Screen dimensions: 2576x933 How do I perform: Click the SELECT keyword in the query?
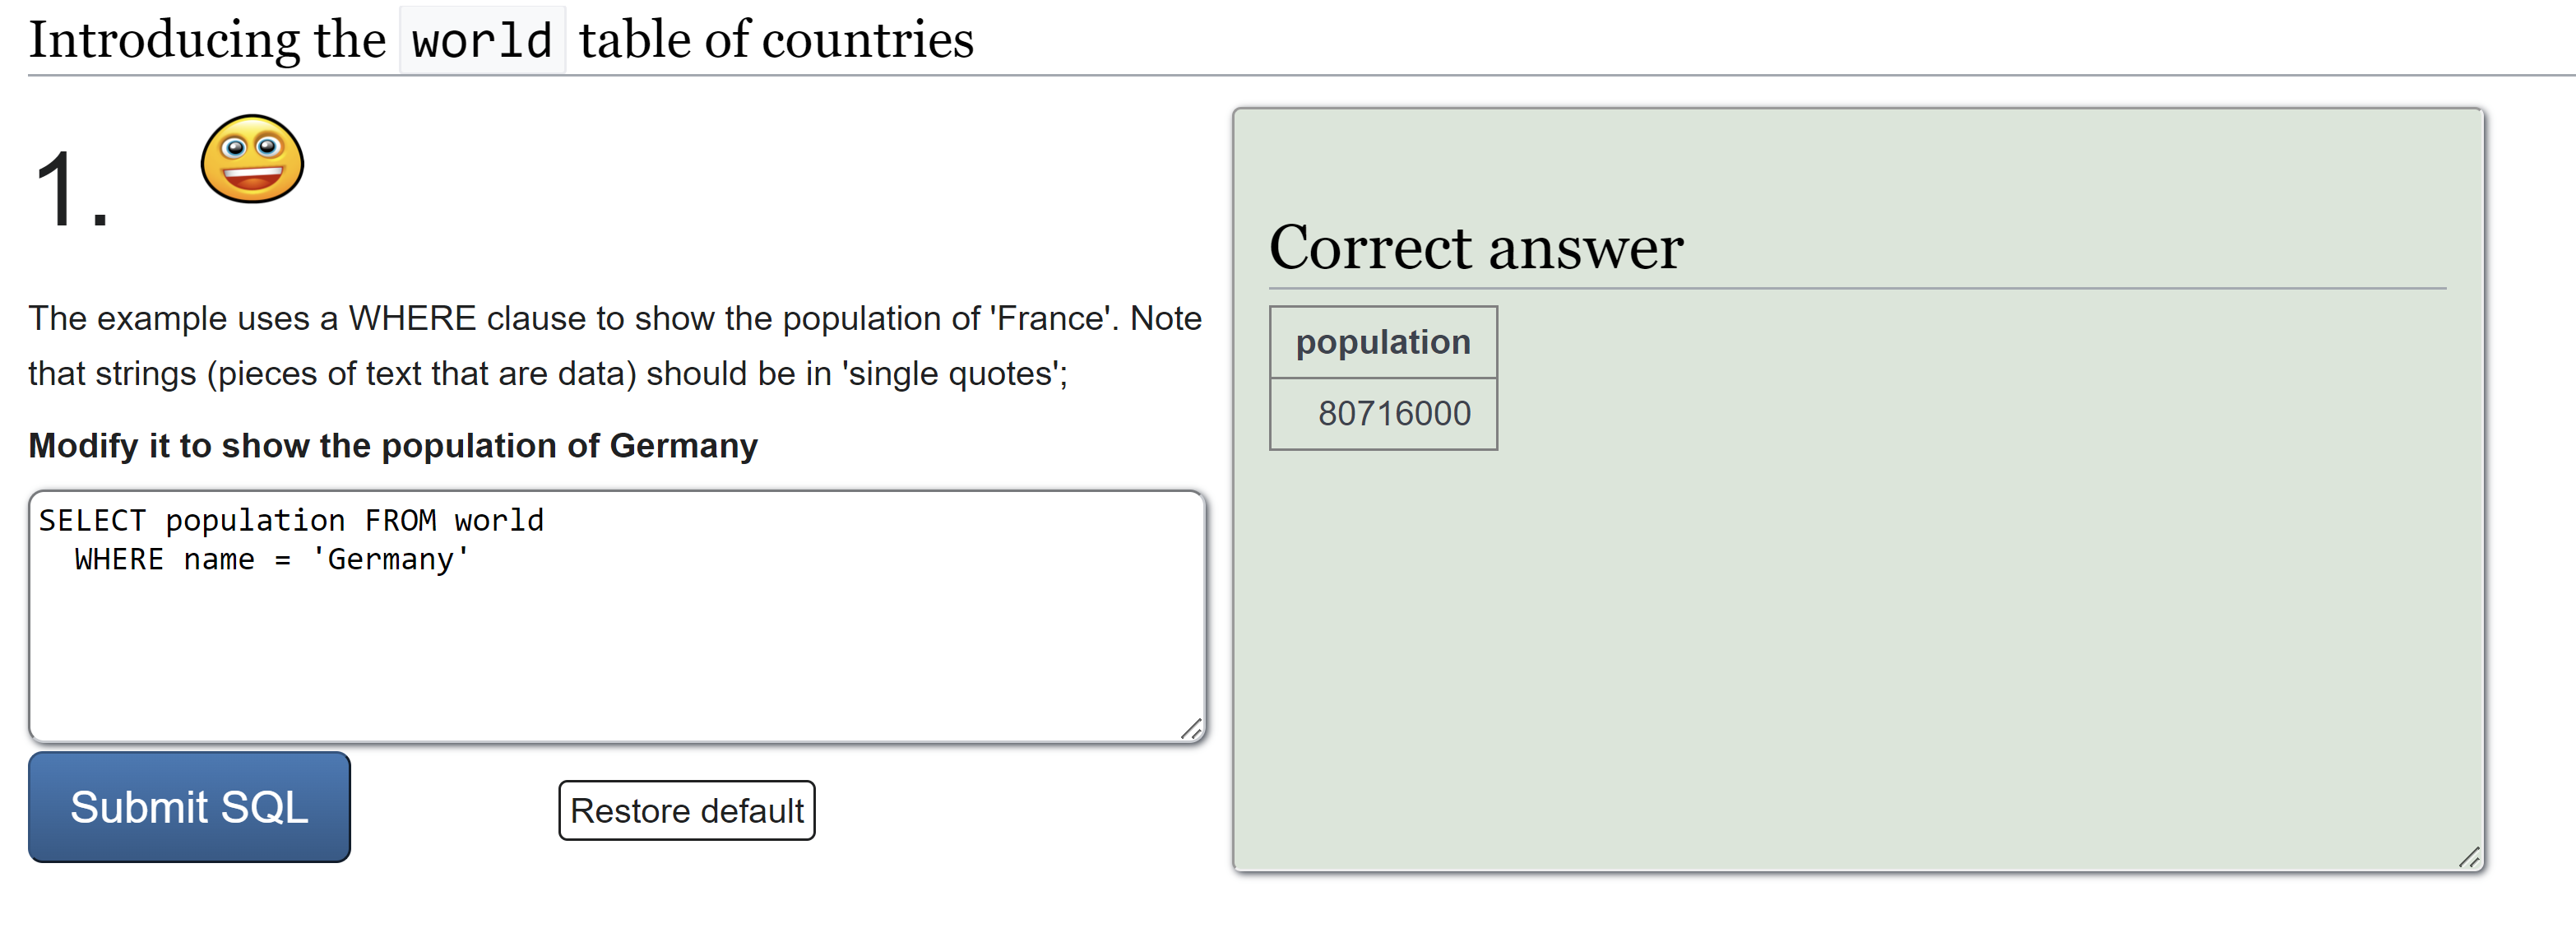92,520
